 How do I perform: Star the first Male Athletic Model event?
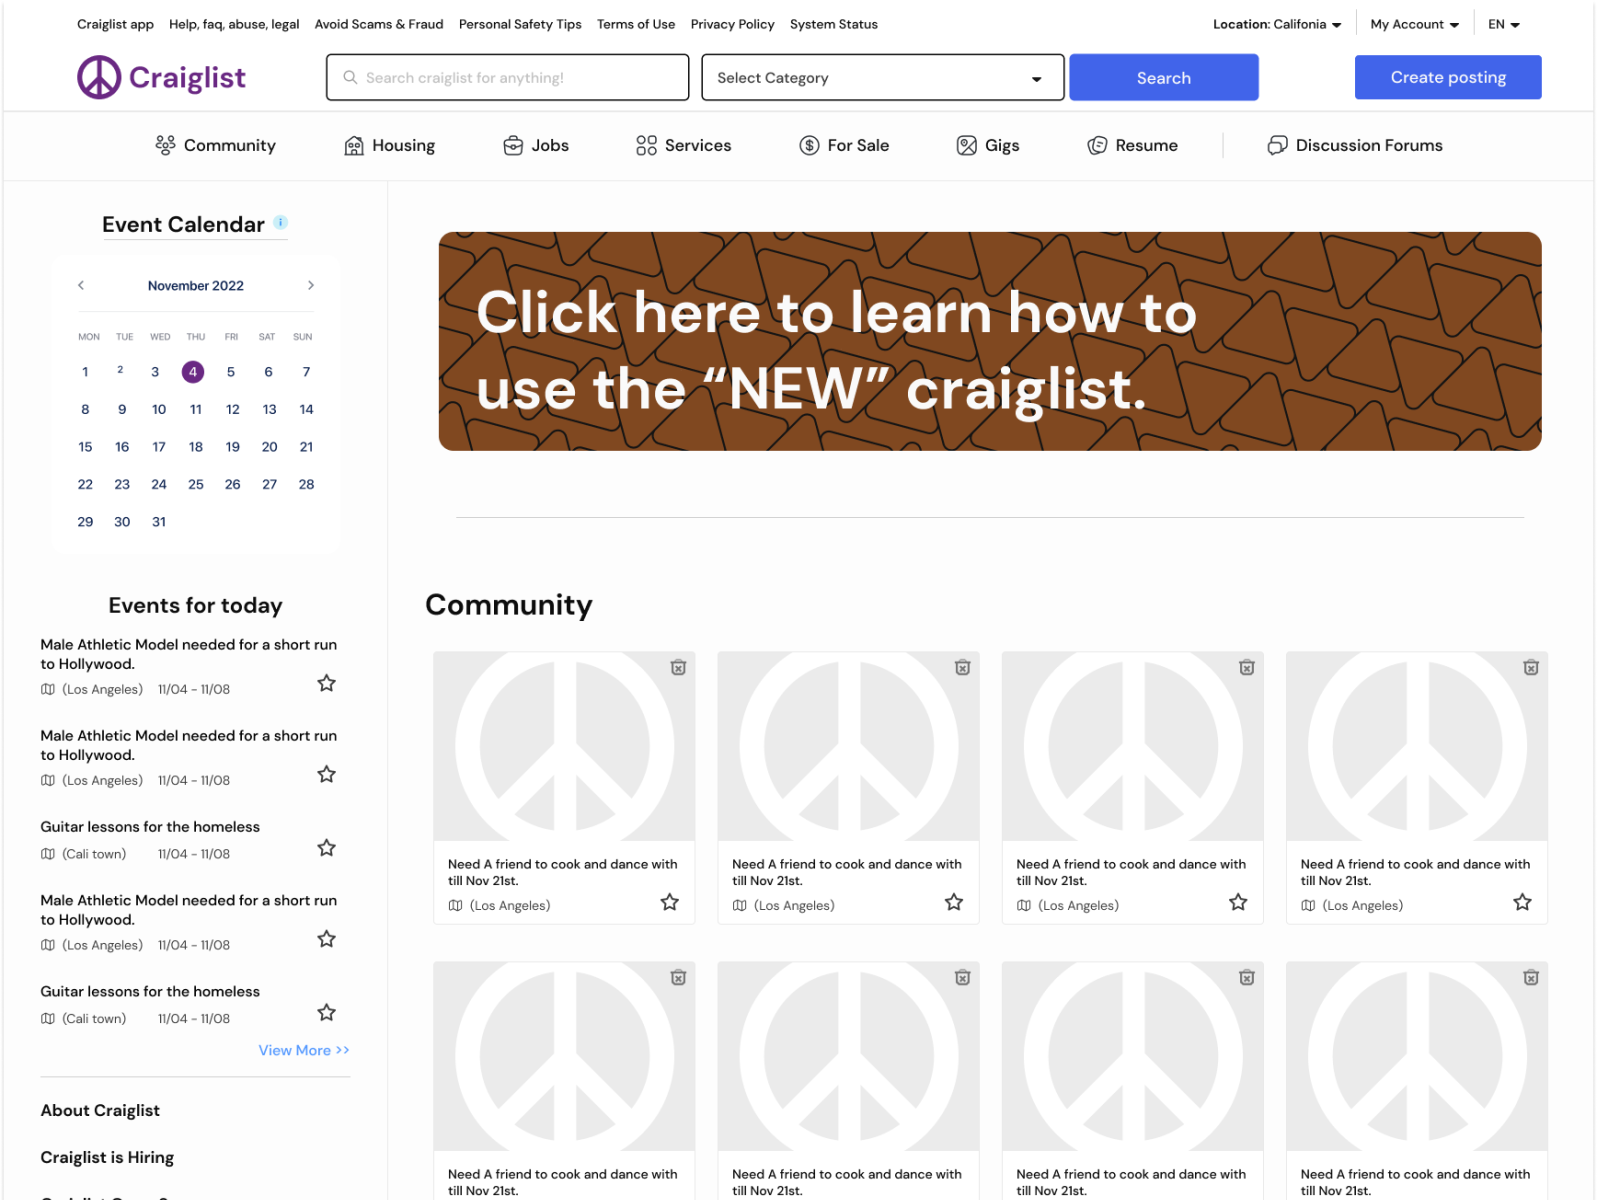pos(326,683)
